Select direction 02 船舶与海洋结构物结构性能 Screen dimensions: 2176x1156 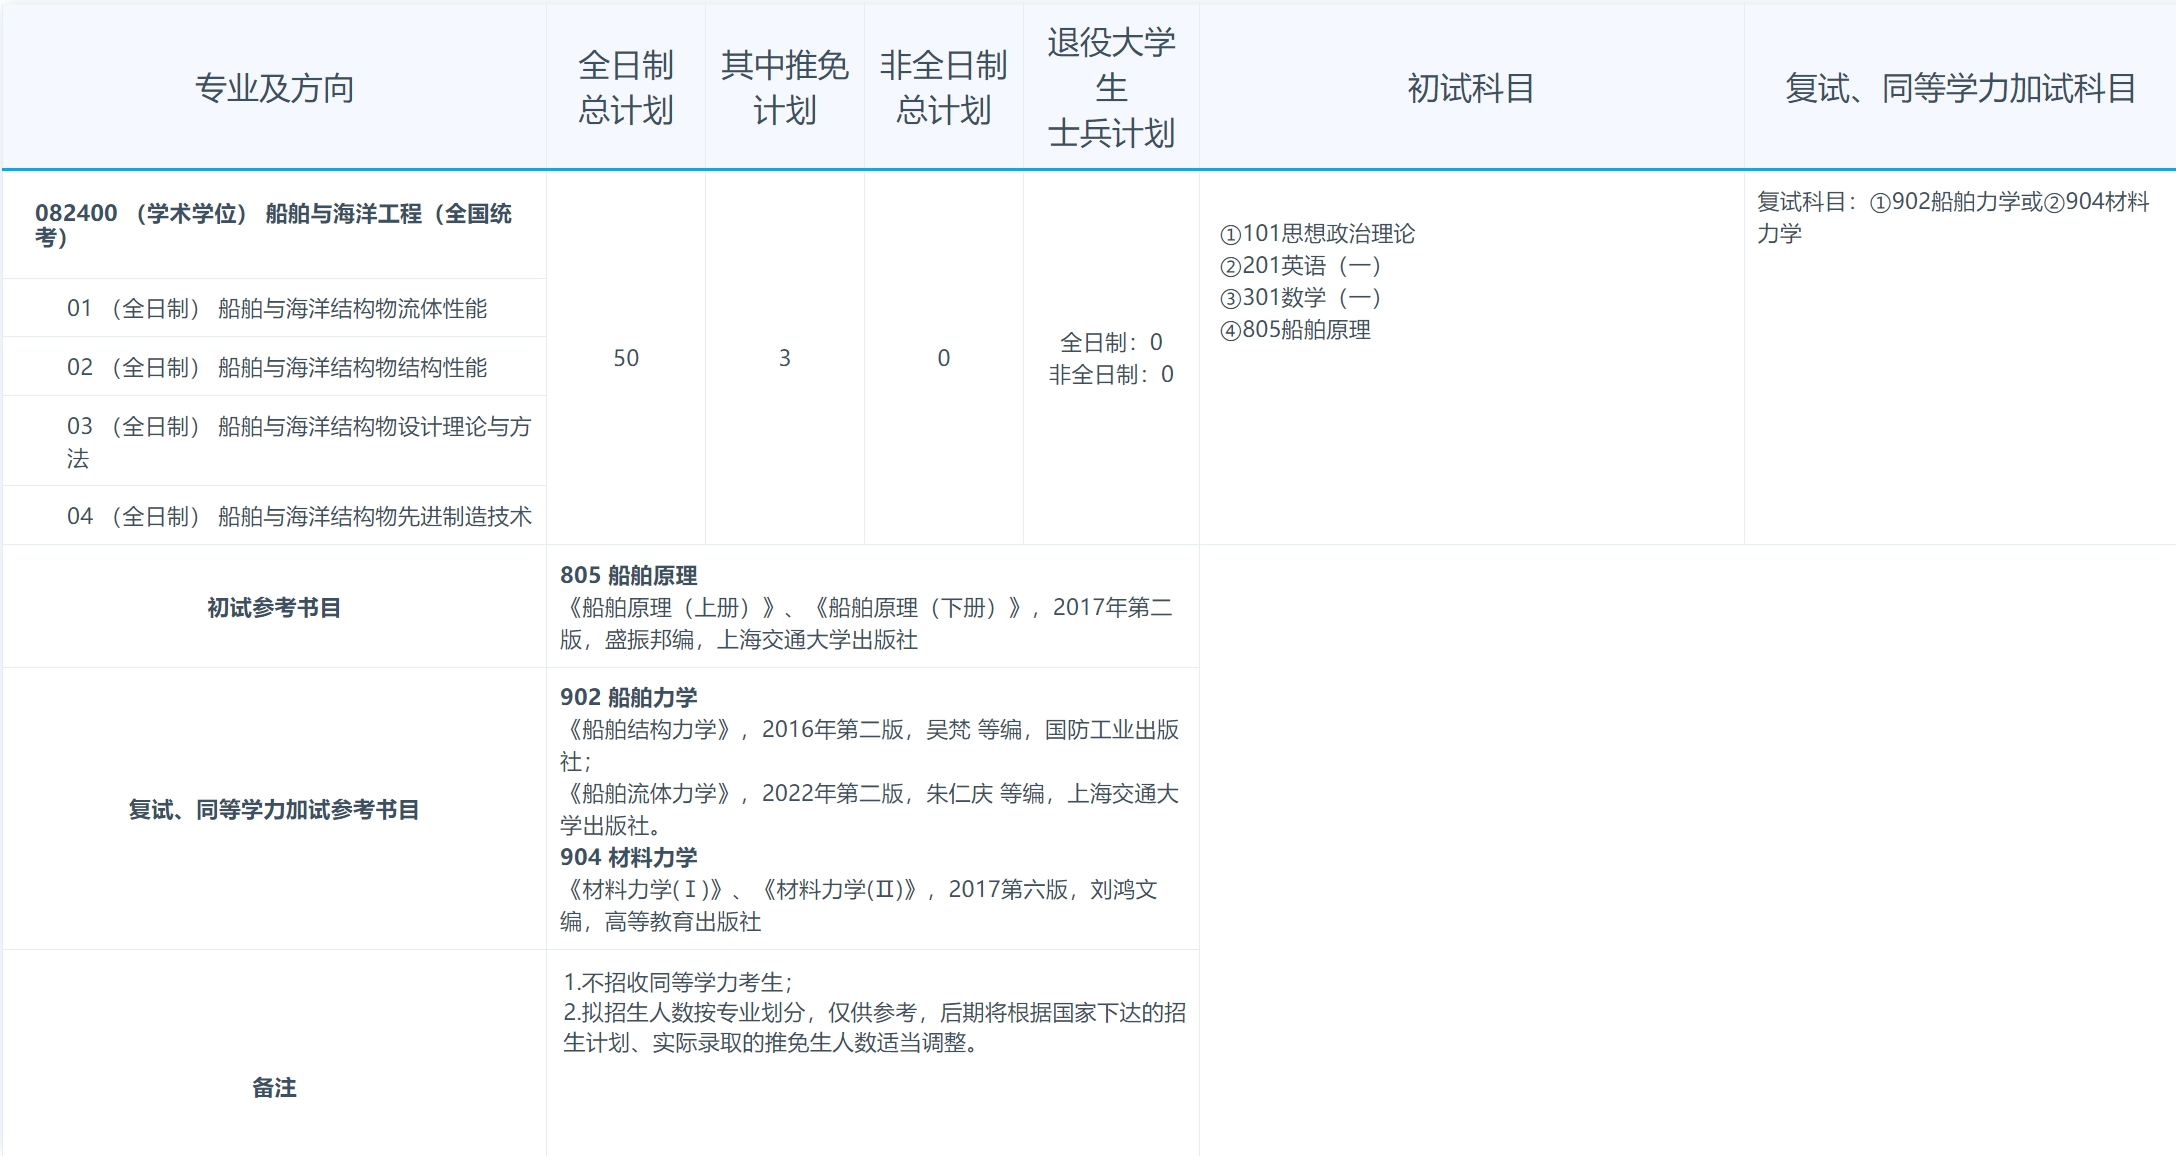tap(277, 367)
